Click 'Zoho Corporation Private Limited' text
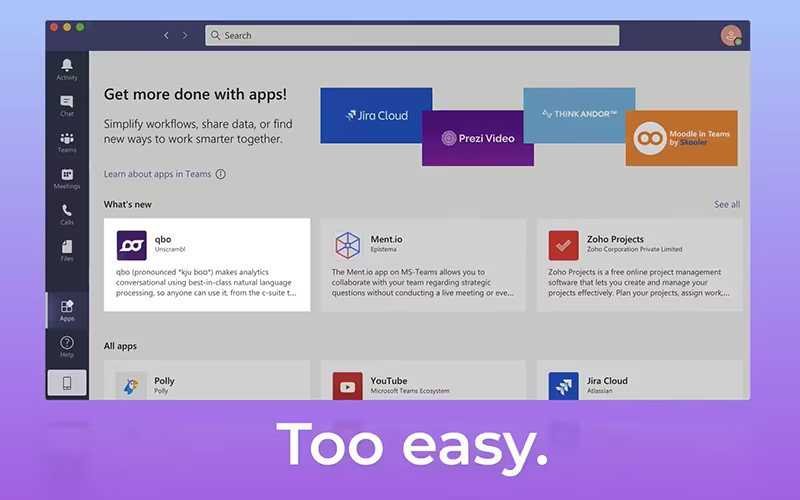 (634, 249)
